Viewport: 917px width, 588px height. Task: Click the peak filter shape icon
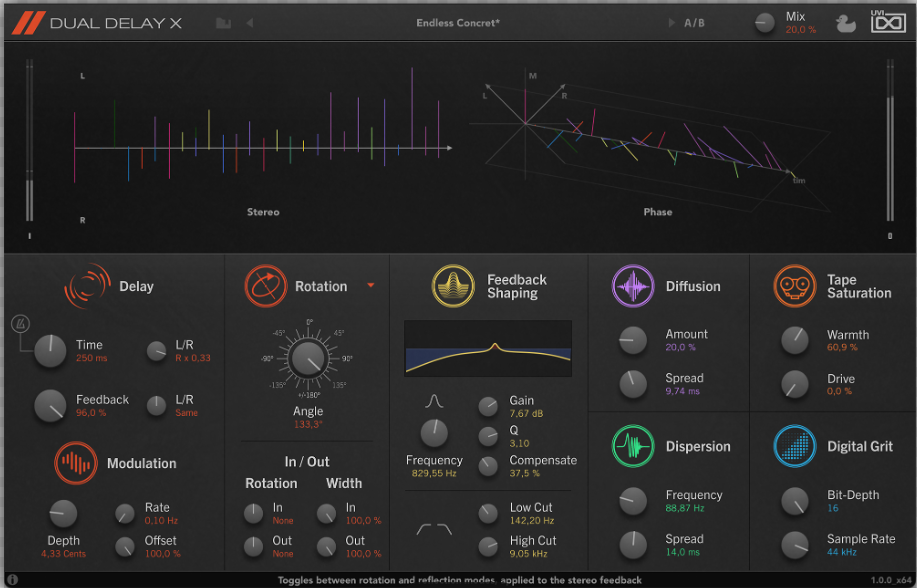tap(434, 401)
